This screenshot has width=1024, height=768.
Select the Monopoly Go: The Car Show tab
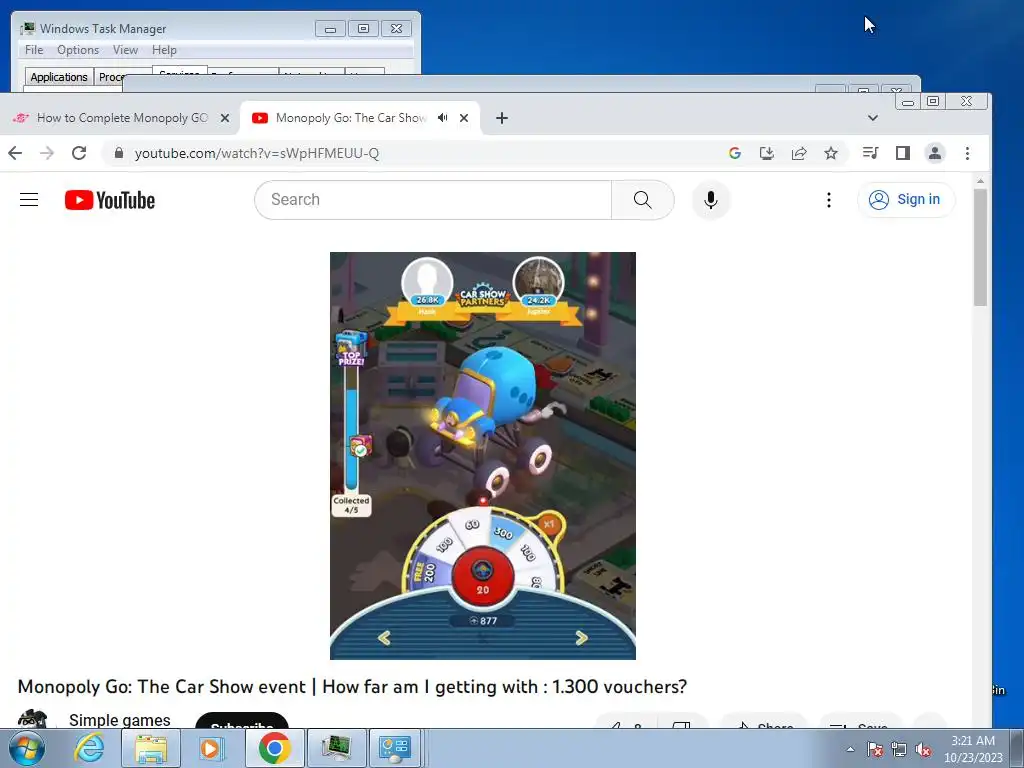tap(351, 118)
